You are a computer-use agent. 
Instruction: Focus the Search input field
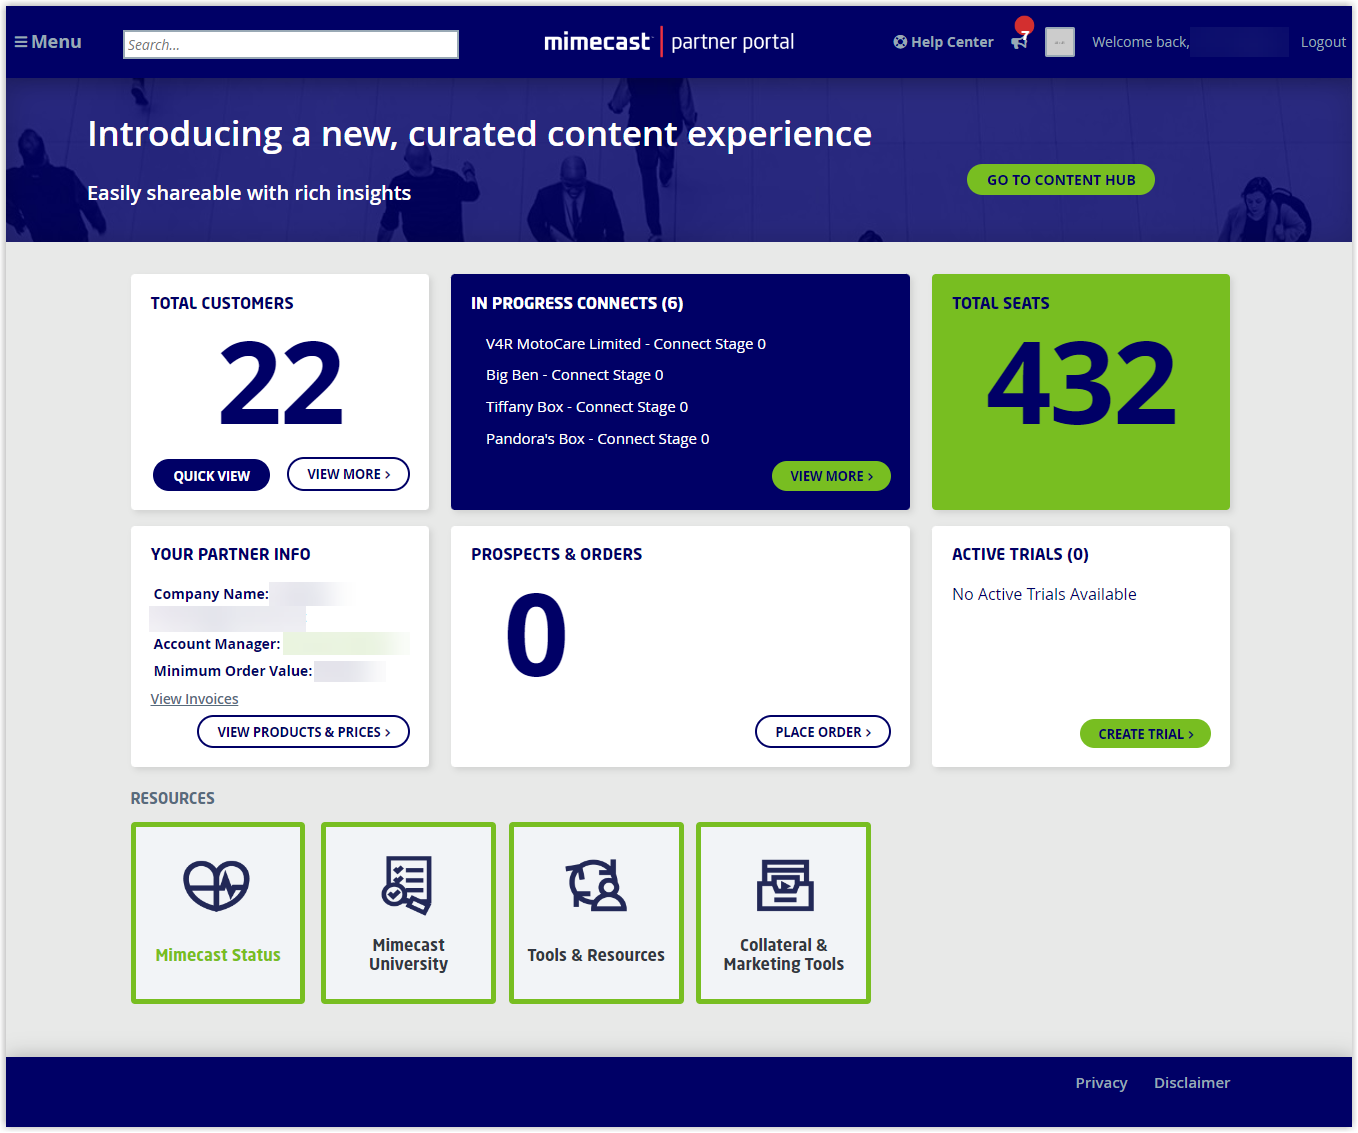click(x=290, y=45)
